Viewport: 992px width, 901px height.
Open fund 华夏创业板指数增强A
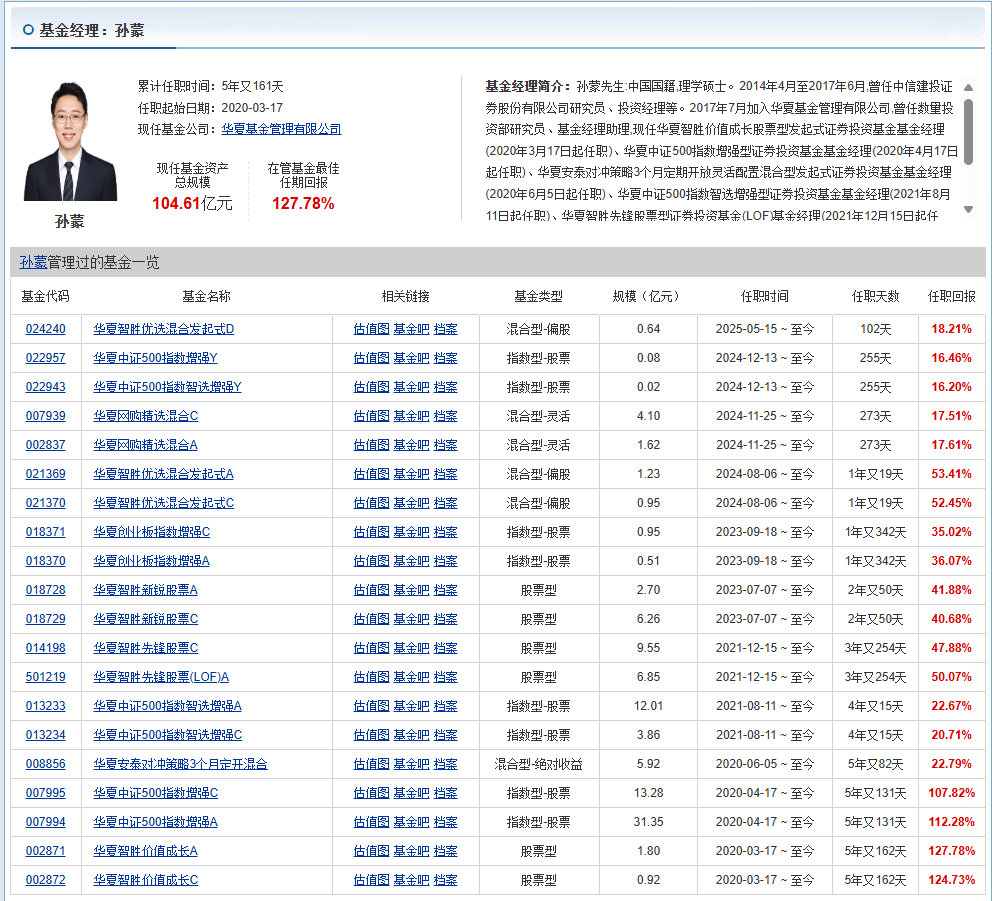[152, 561]
